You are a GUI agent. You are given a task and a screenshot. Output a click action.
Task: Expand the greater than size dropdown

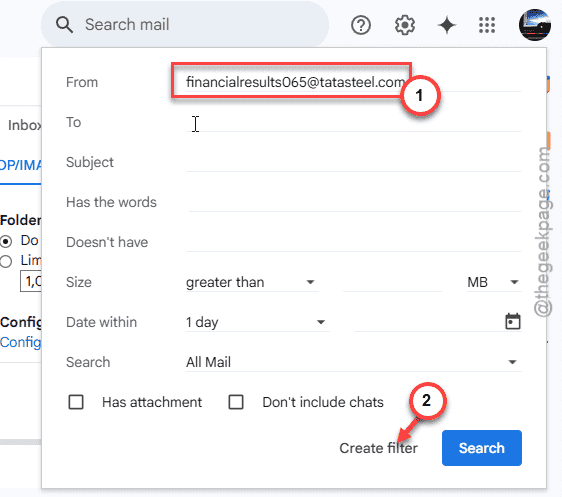click(x=252, y=282)
